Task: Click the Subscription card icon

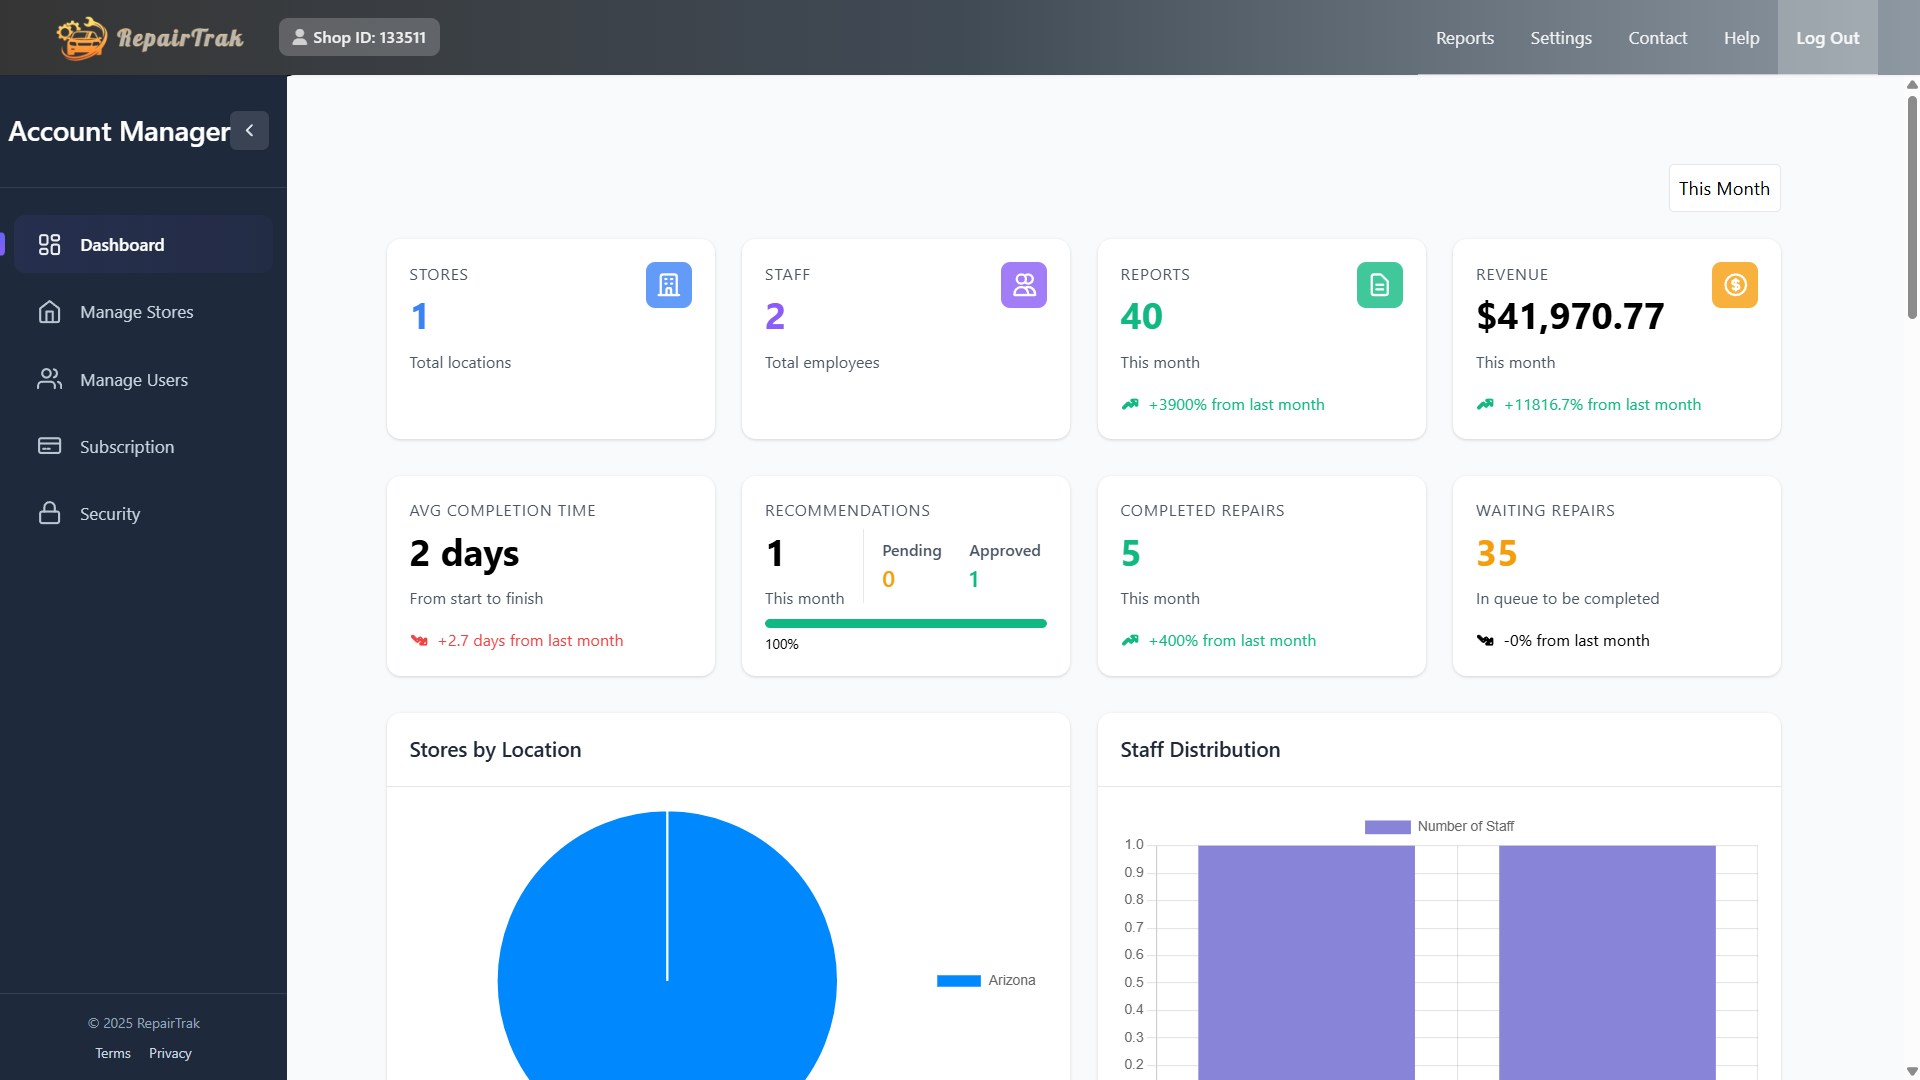Action: coord(49,446)
